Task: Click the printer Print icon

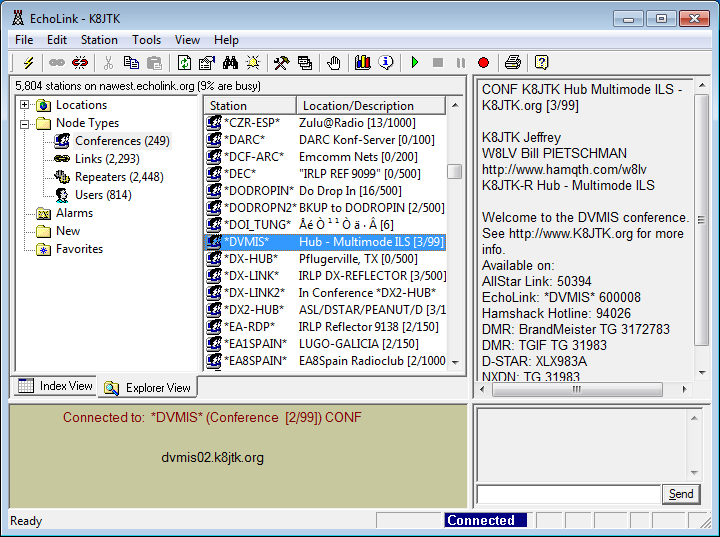Action: pos(512,62)
